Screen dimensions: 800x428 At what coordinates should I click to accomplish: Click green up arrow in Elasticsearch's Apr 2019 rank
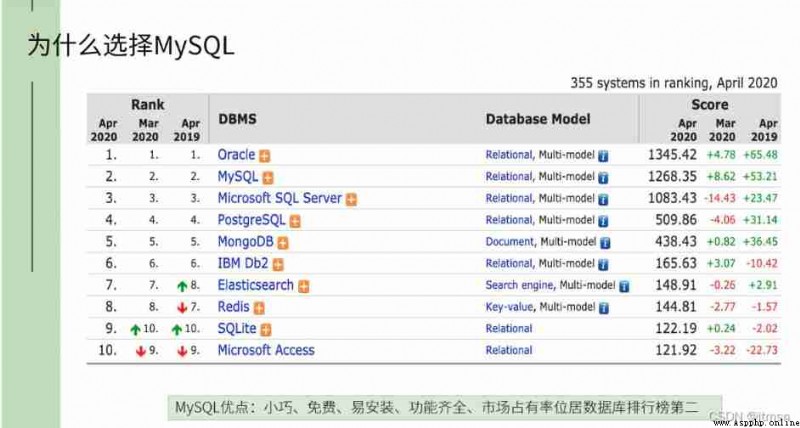[182, 286]
